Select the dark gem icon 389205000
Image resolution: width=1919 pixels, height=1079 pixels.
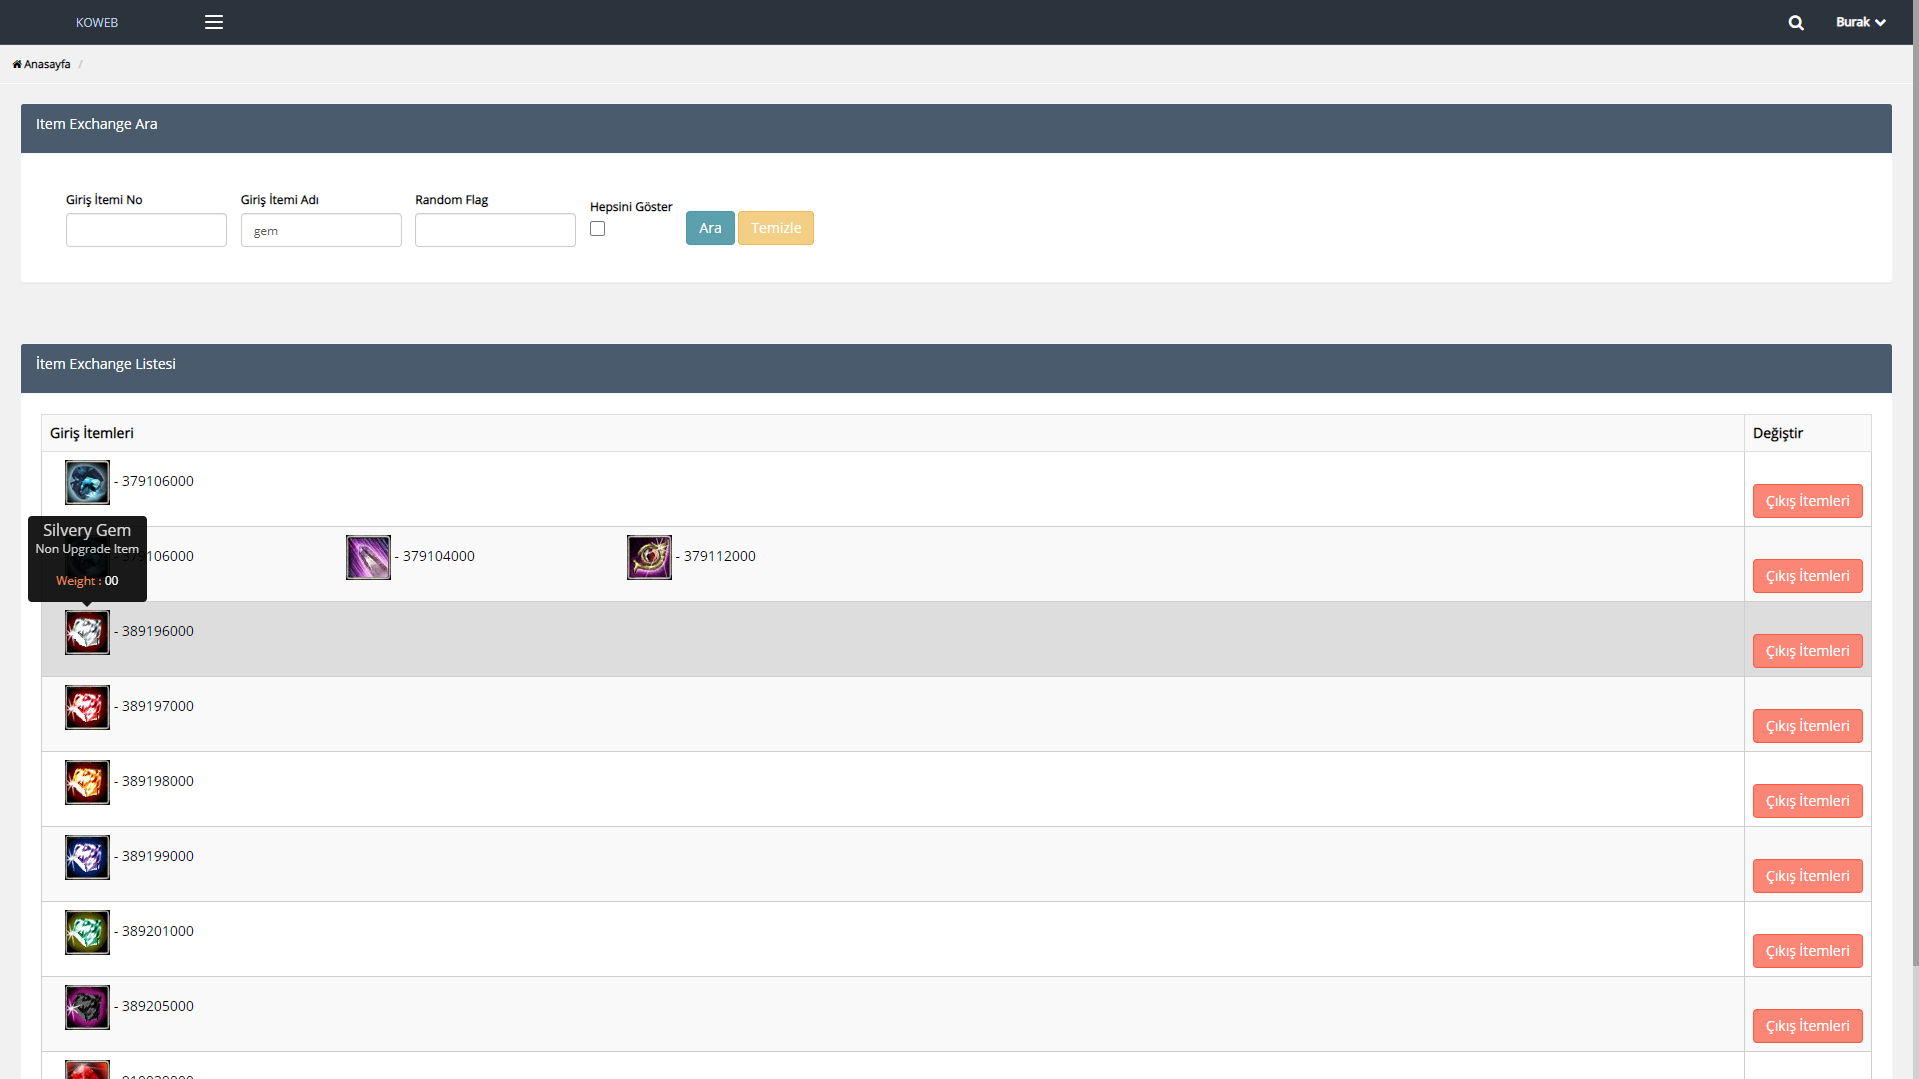87,1007
